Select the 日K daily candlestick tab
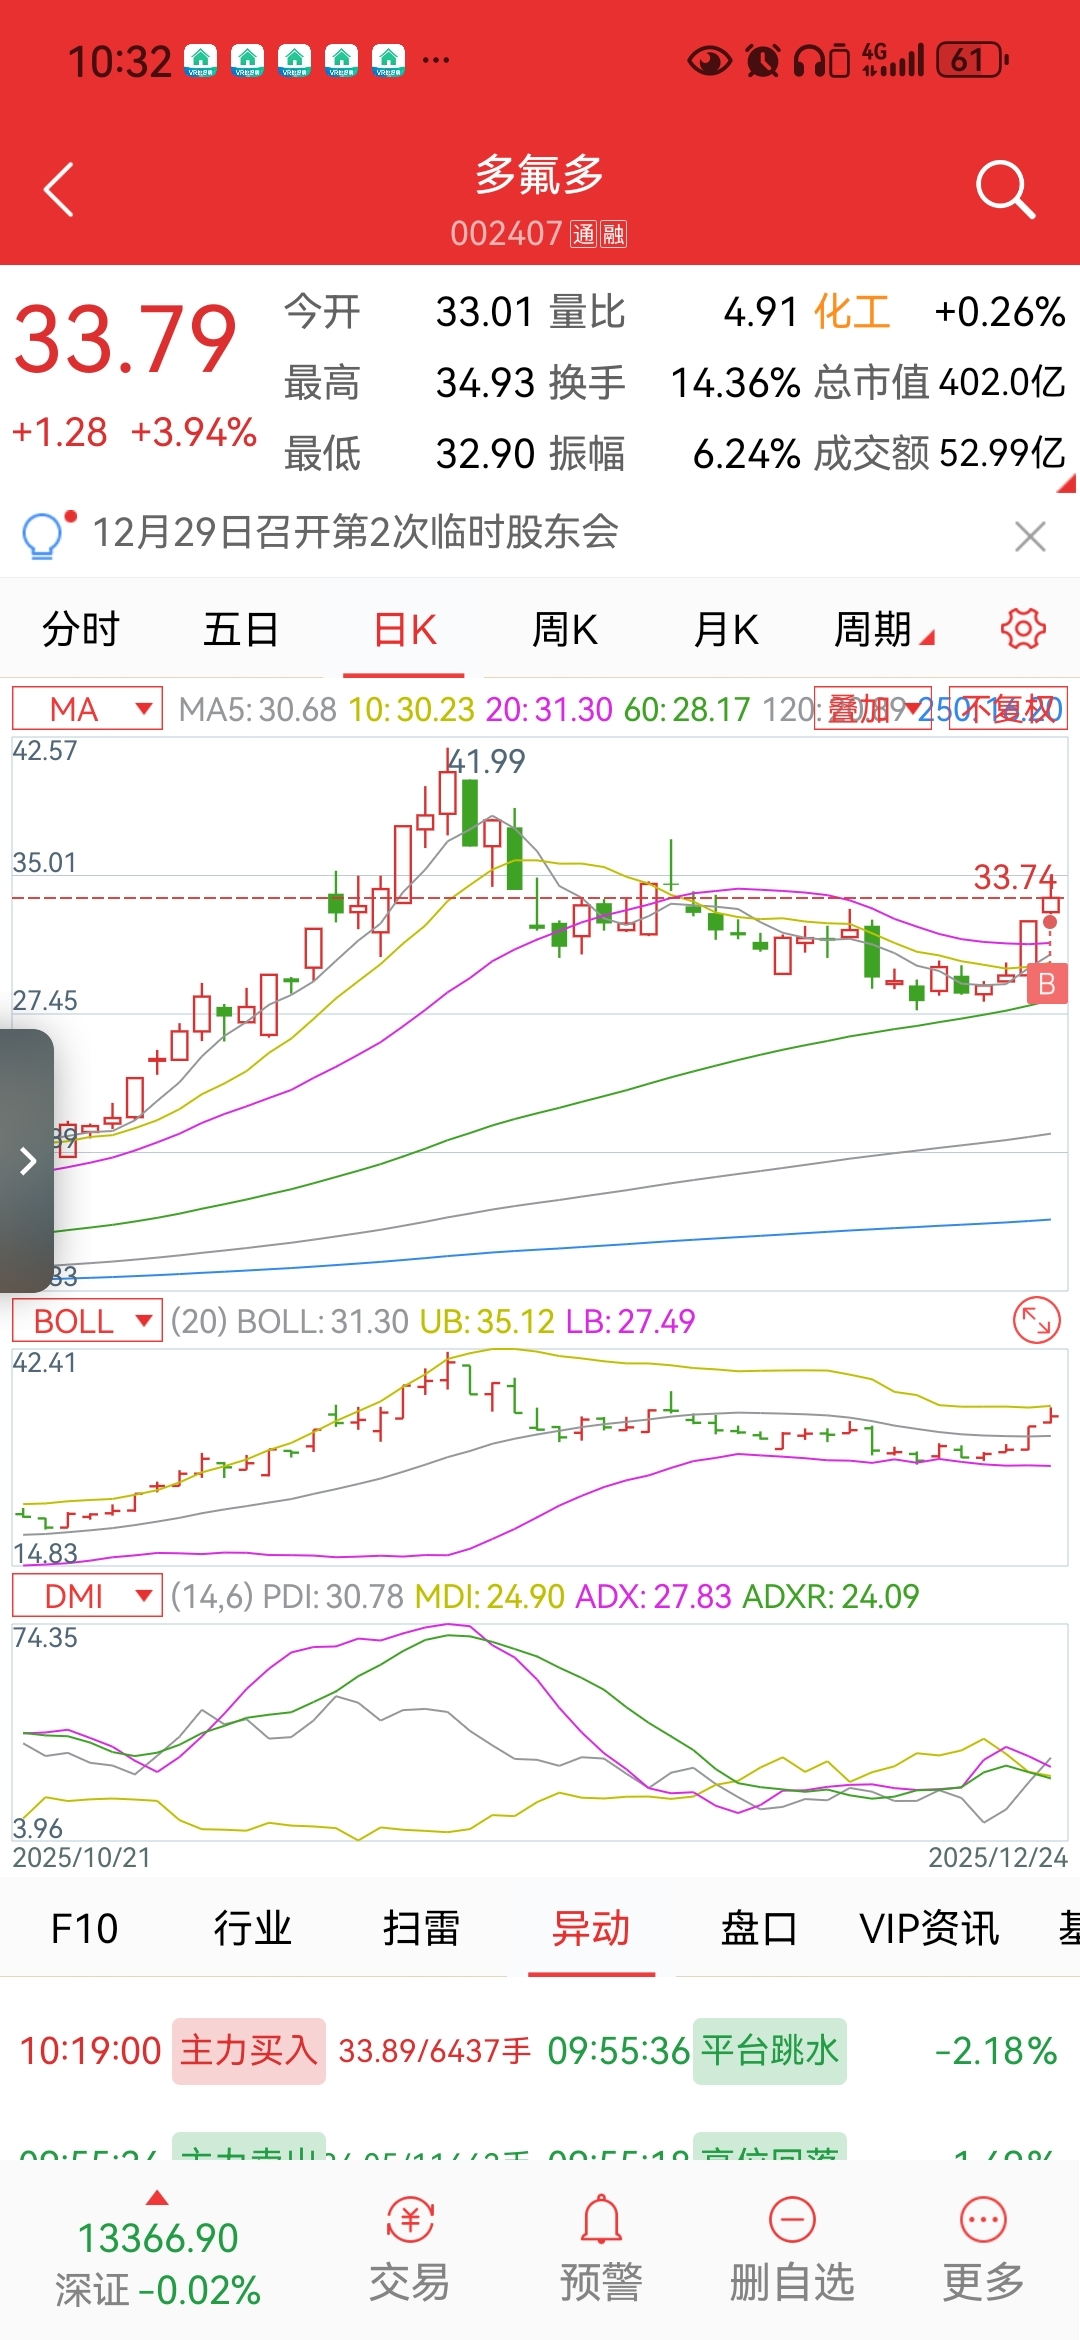Viewport: 1080px width, 2340px height. point(404,630)
